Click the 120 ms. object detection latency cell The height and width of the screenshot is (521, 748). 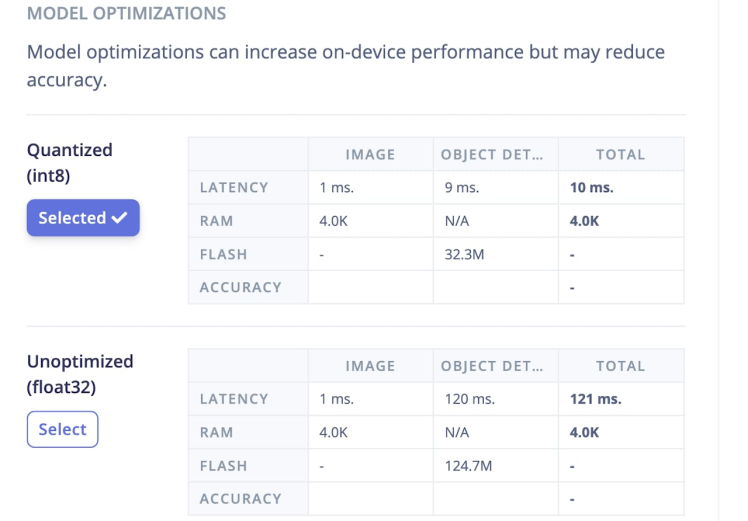(470, 399)
